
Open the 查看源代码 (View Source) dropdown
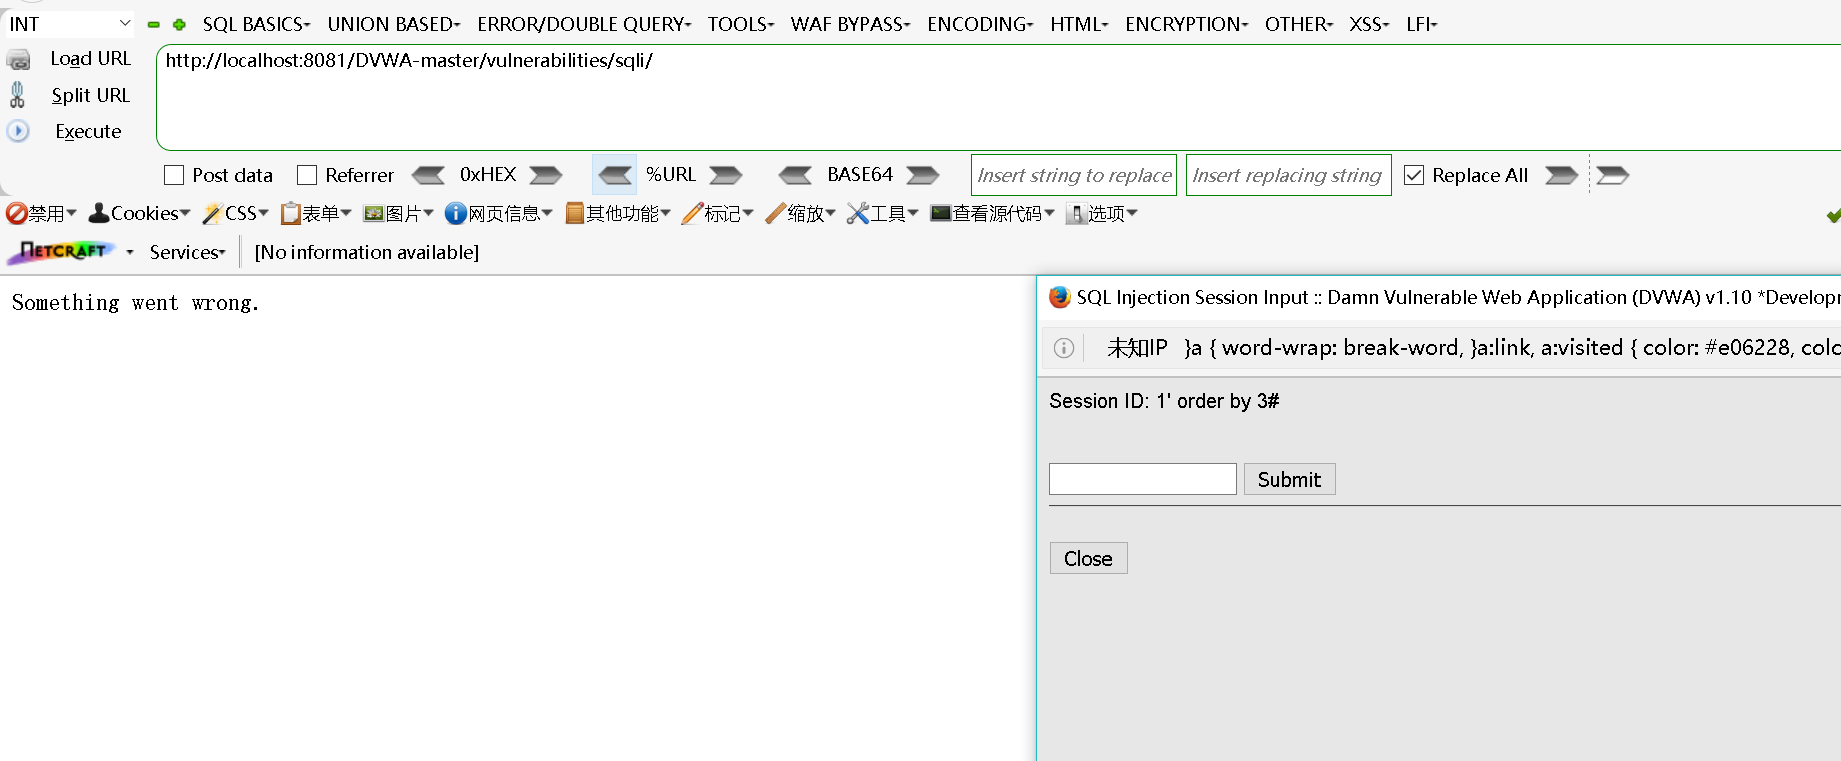tap(993, 213)
